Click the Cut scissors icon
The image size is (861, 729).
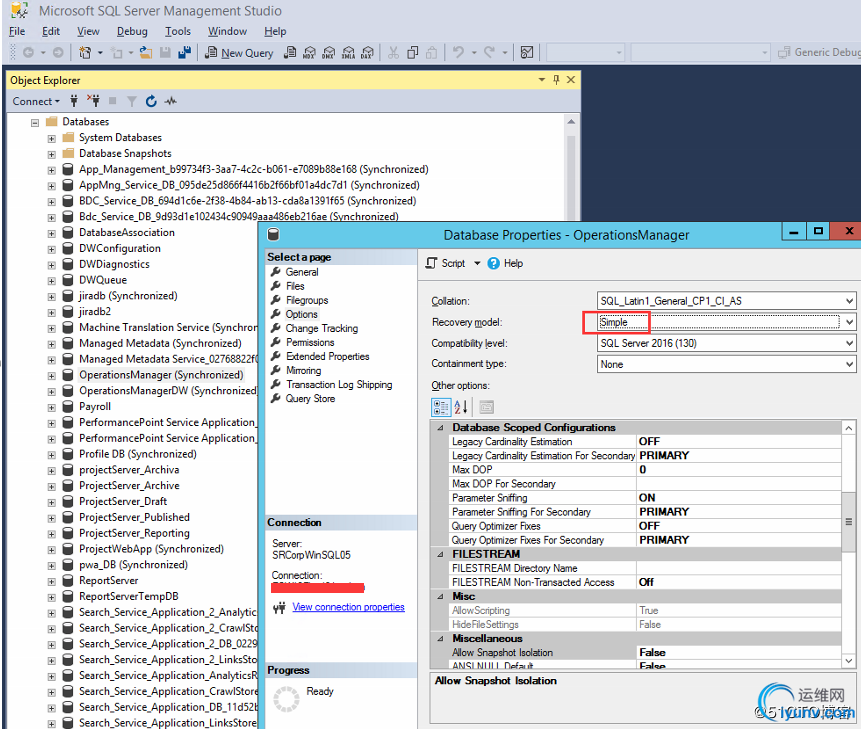point(393,53)
